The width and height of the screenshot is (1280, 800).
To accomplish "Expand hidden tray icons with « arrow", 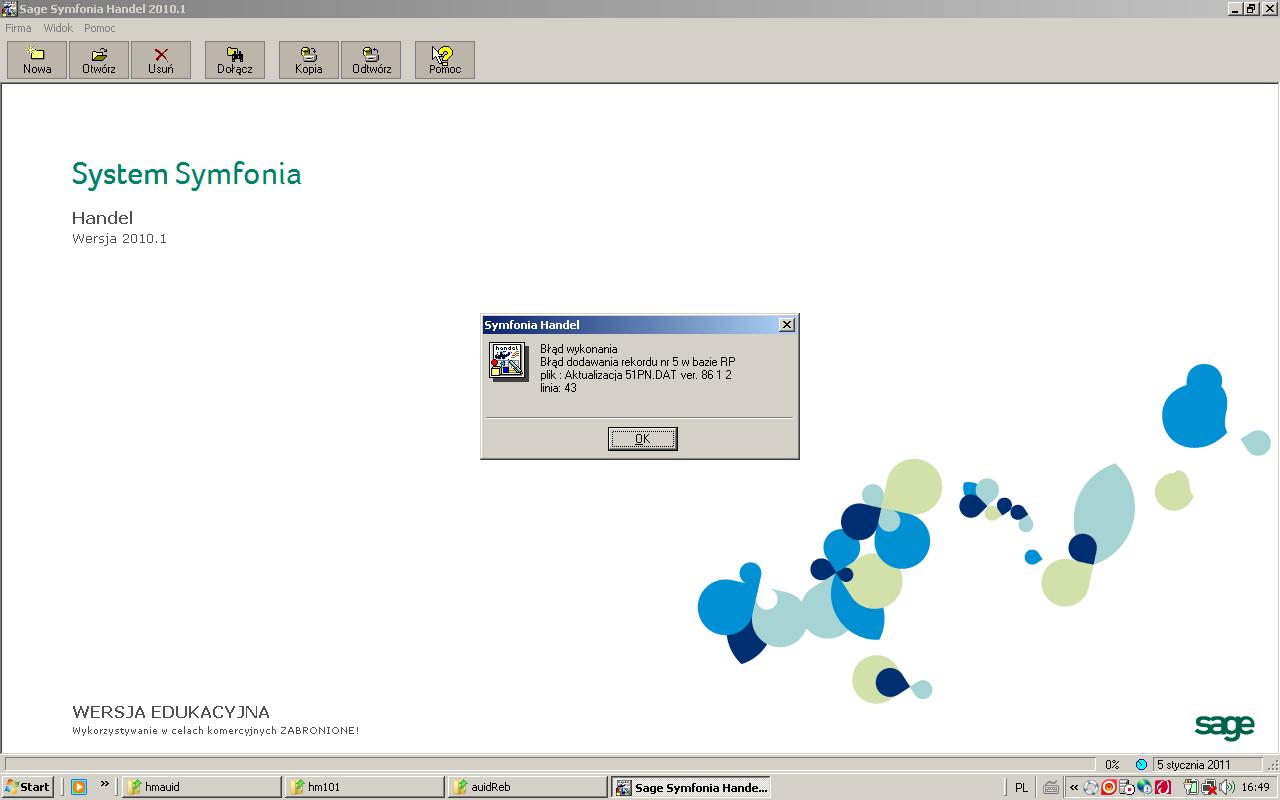I will tap(1074, 787).
